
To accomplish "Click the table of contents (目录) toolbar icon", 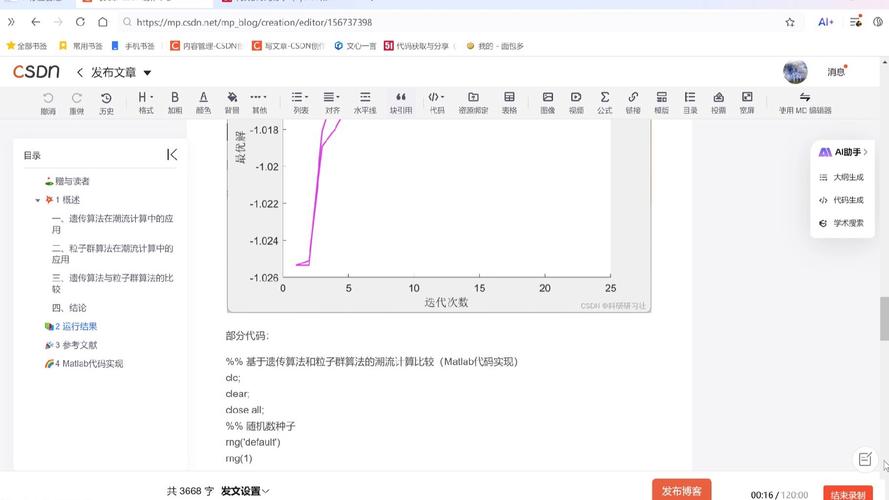I will point(690,103).
